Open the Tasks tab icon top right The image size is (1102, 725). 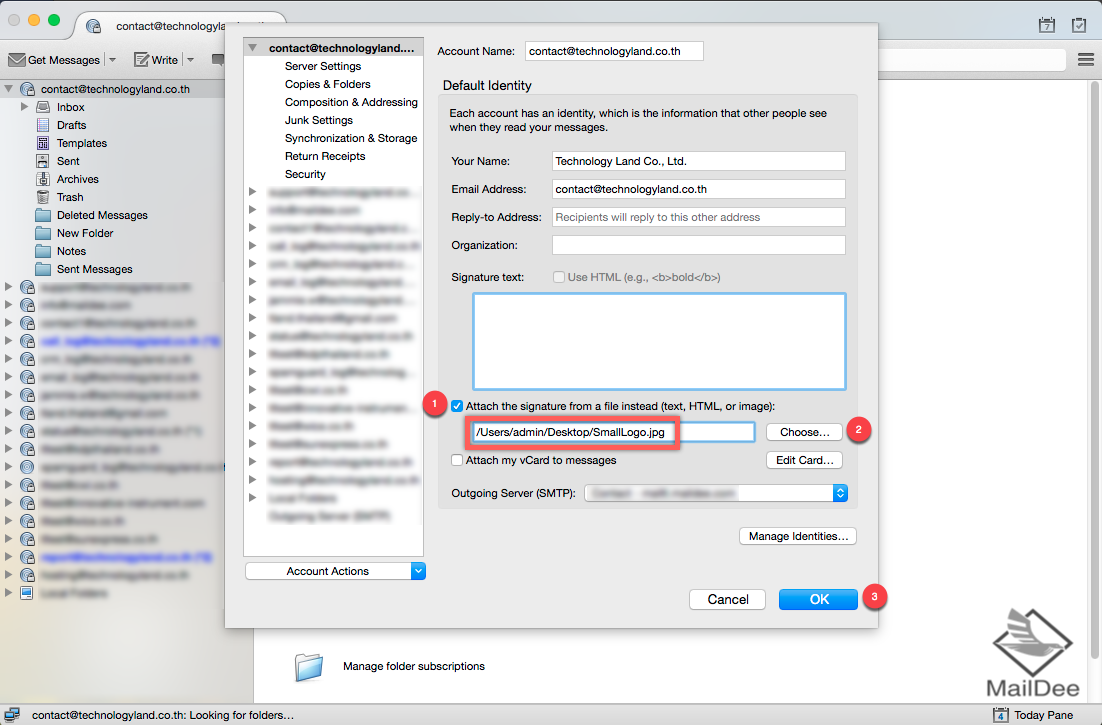[x=1079, y=25]
